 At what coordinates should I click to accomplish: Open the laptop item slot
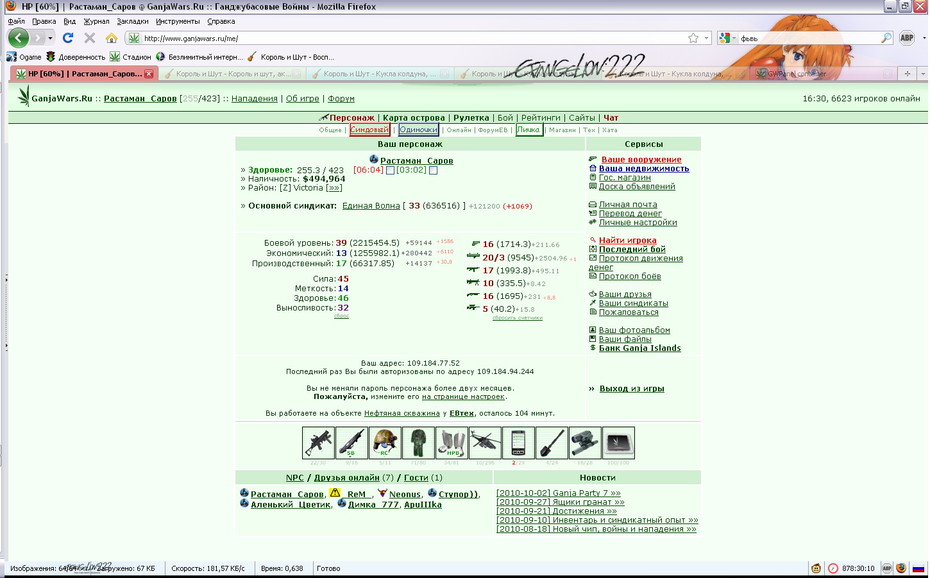pos(619,443)
